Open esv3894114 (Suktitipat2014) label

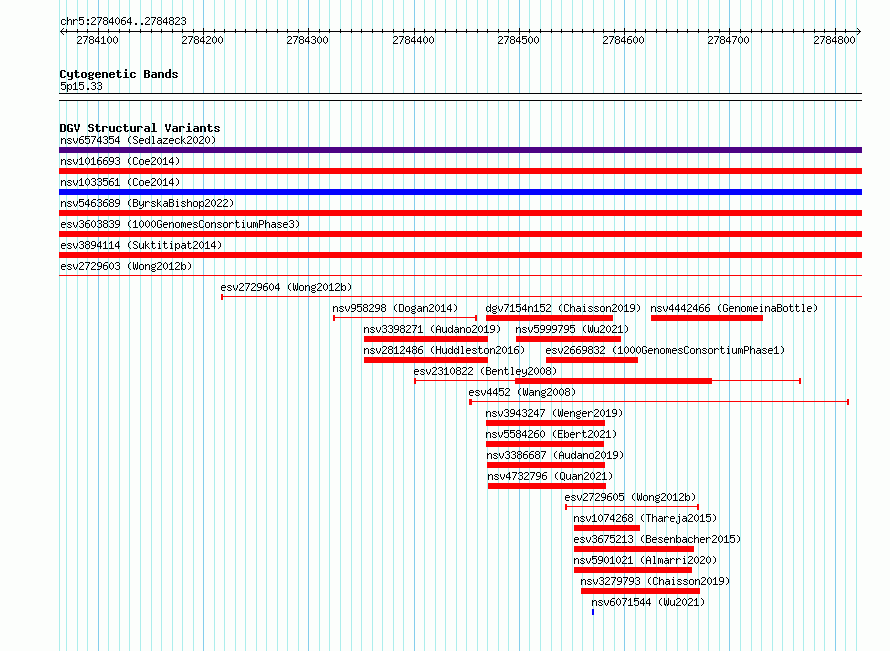pyautogui.click(x=141, y=245)
